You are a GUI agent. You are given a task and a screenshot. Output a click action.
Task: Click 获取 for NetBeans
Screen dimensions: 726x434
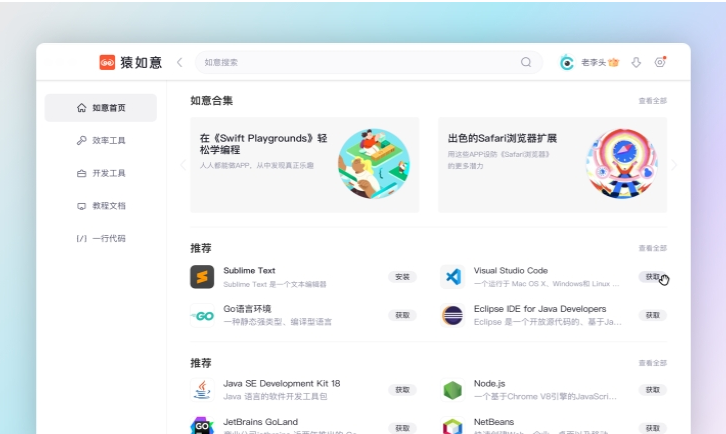coord(652,428)
